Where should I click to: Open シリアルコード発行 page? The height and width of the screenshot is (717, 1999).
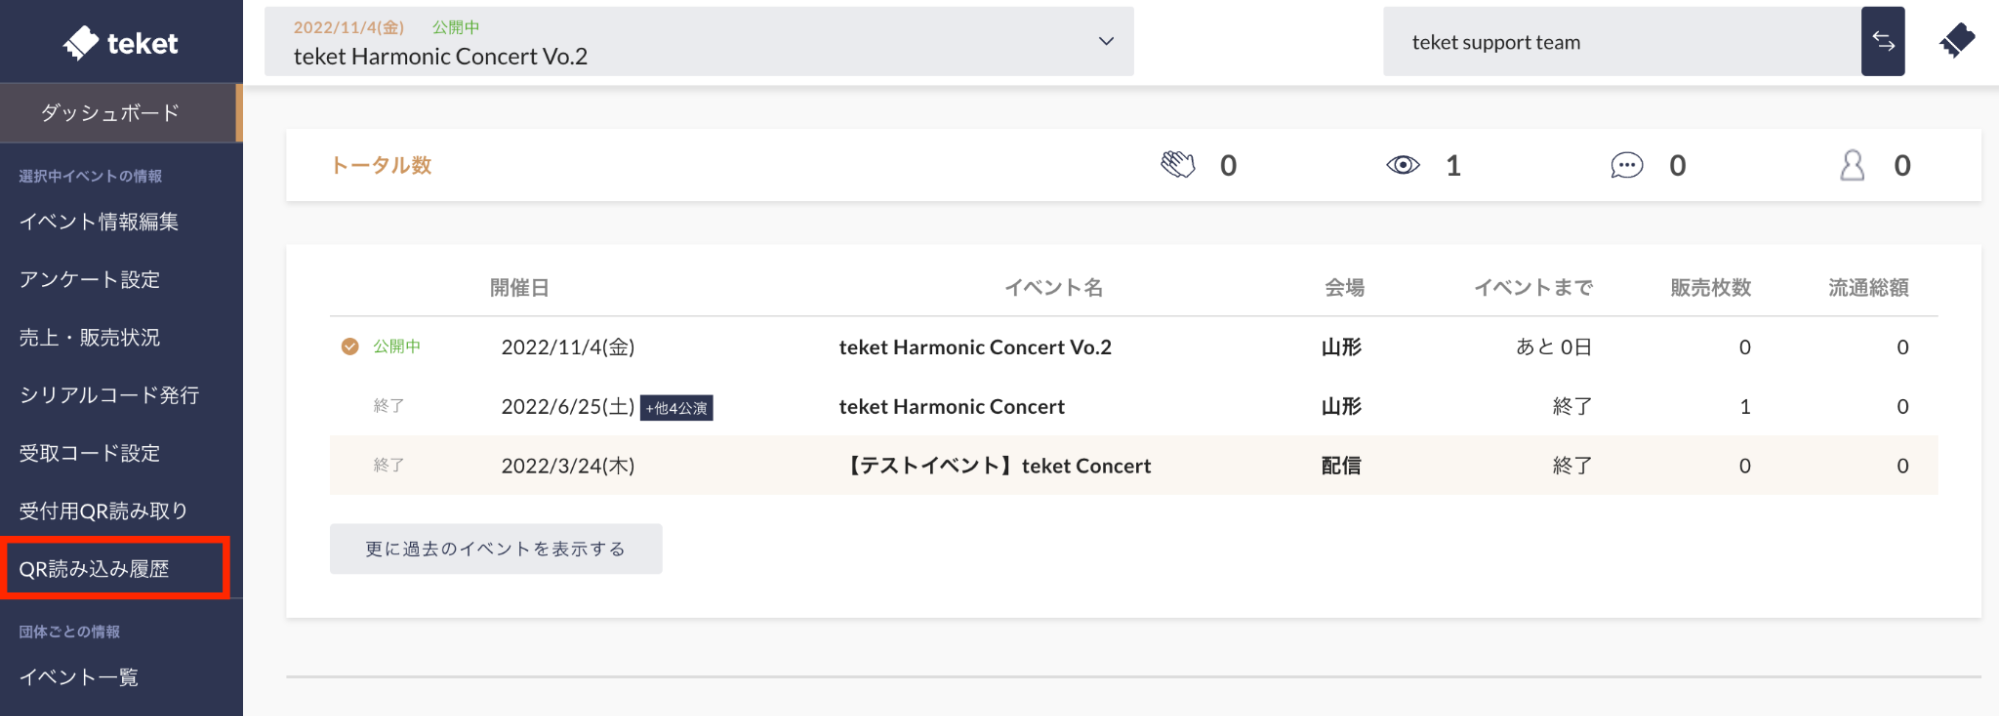coord(109,396)
